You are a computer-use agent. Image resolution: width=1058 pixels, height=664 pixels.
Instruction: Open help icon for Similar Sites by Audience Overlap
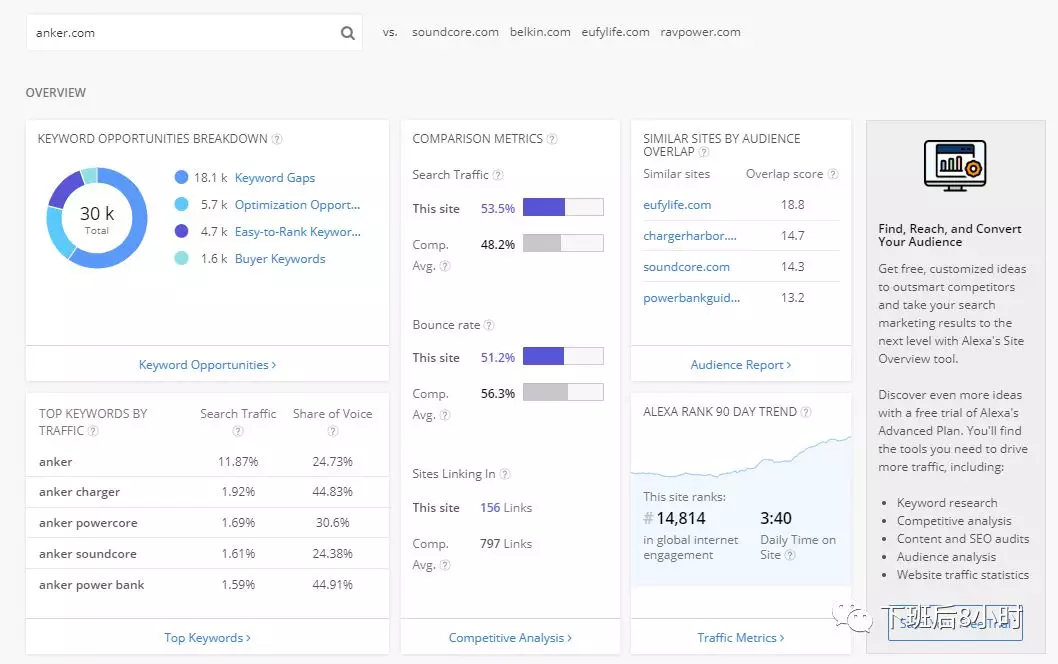click(704, 153)
